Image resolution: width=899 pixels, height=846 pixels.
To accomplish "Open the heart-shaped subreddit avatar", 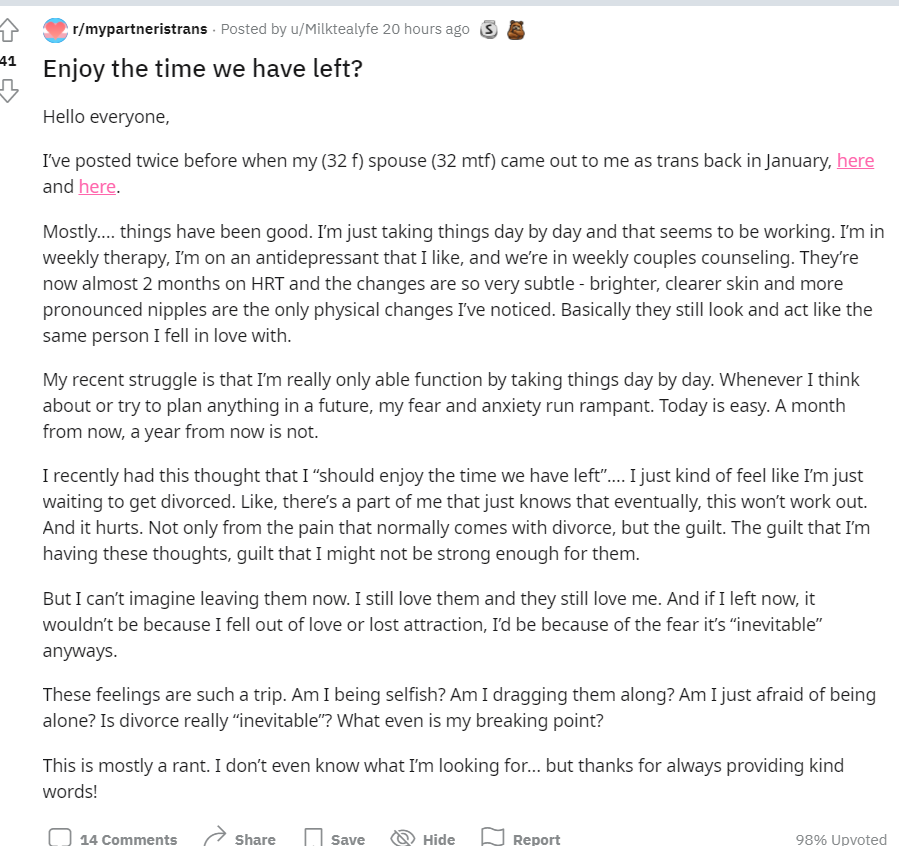I will (55, 30).
